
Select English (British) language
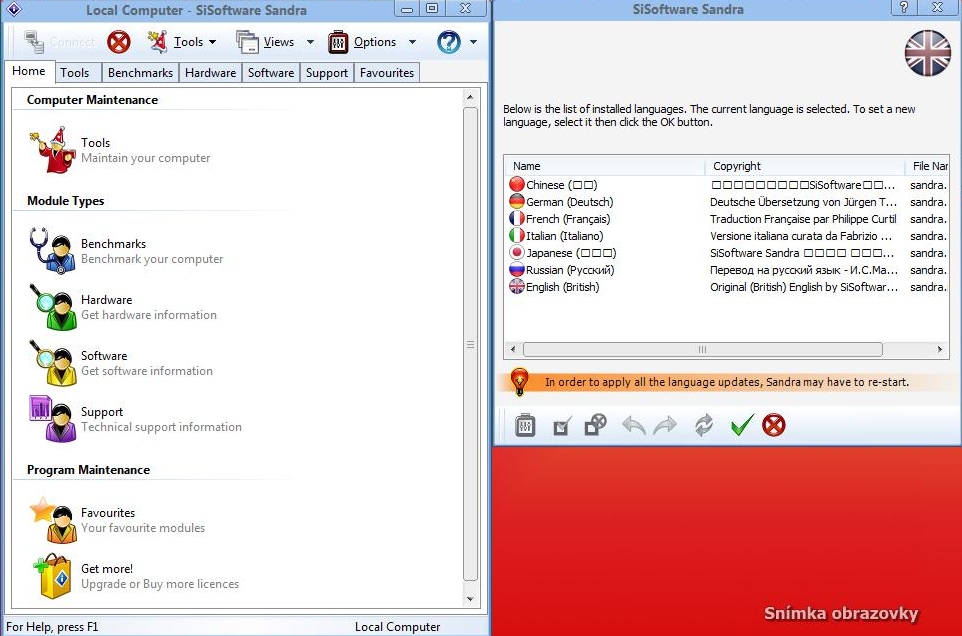coord(563,287)
